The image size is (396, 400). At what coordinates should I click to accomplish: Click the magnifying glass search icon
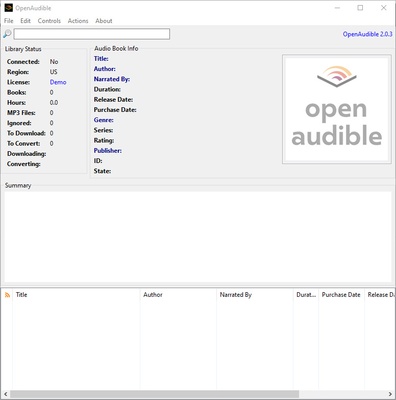tap(7, 34)
